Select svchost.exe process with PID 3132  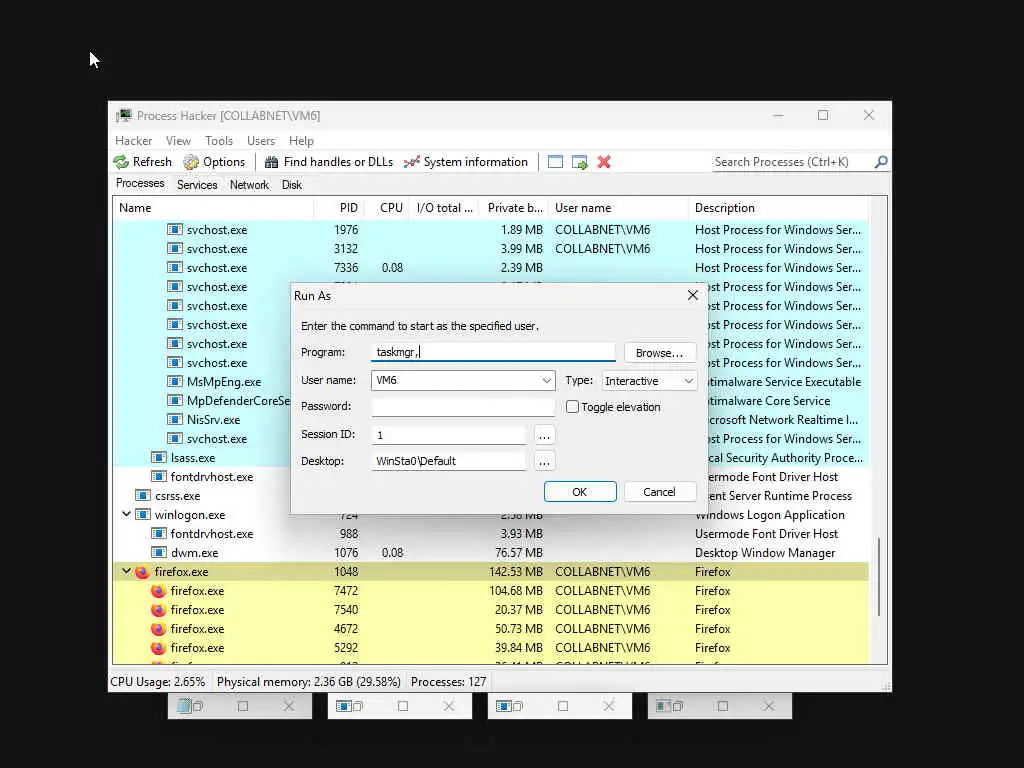pyautogui.click(x=490, y=249)
